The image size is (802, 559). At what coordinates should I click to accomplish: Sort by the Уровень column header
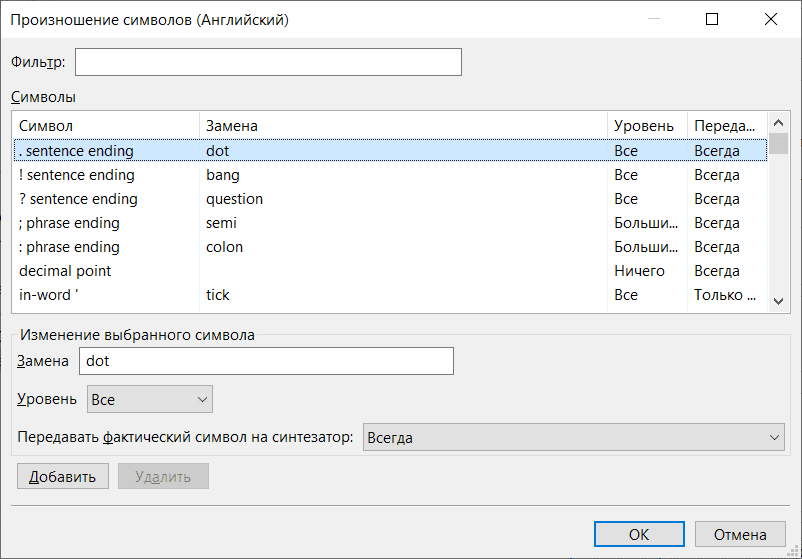646,126
